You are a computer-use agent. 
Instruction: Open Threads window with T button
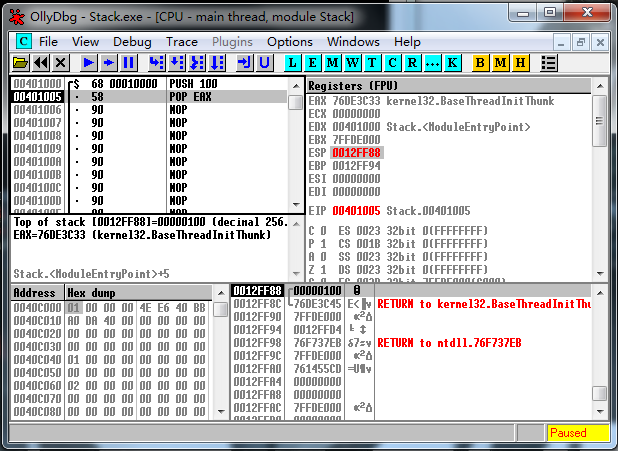coord(372,63)
